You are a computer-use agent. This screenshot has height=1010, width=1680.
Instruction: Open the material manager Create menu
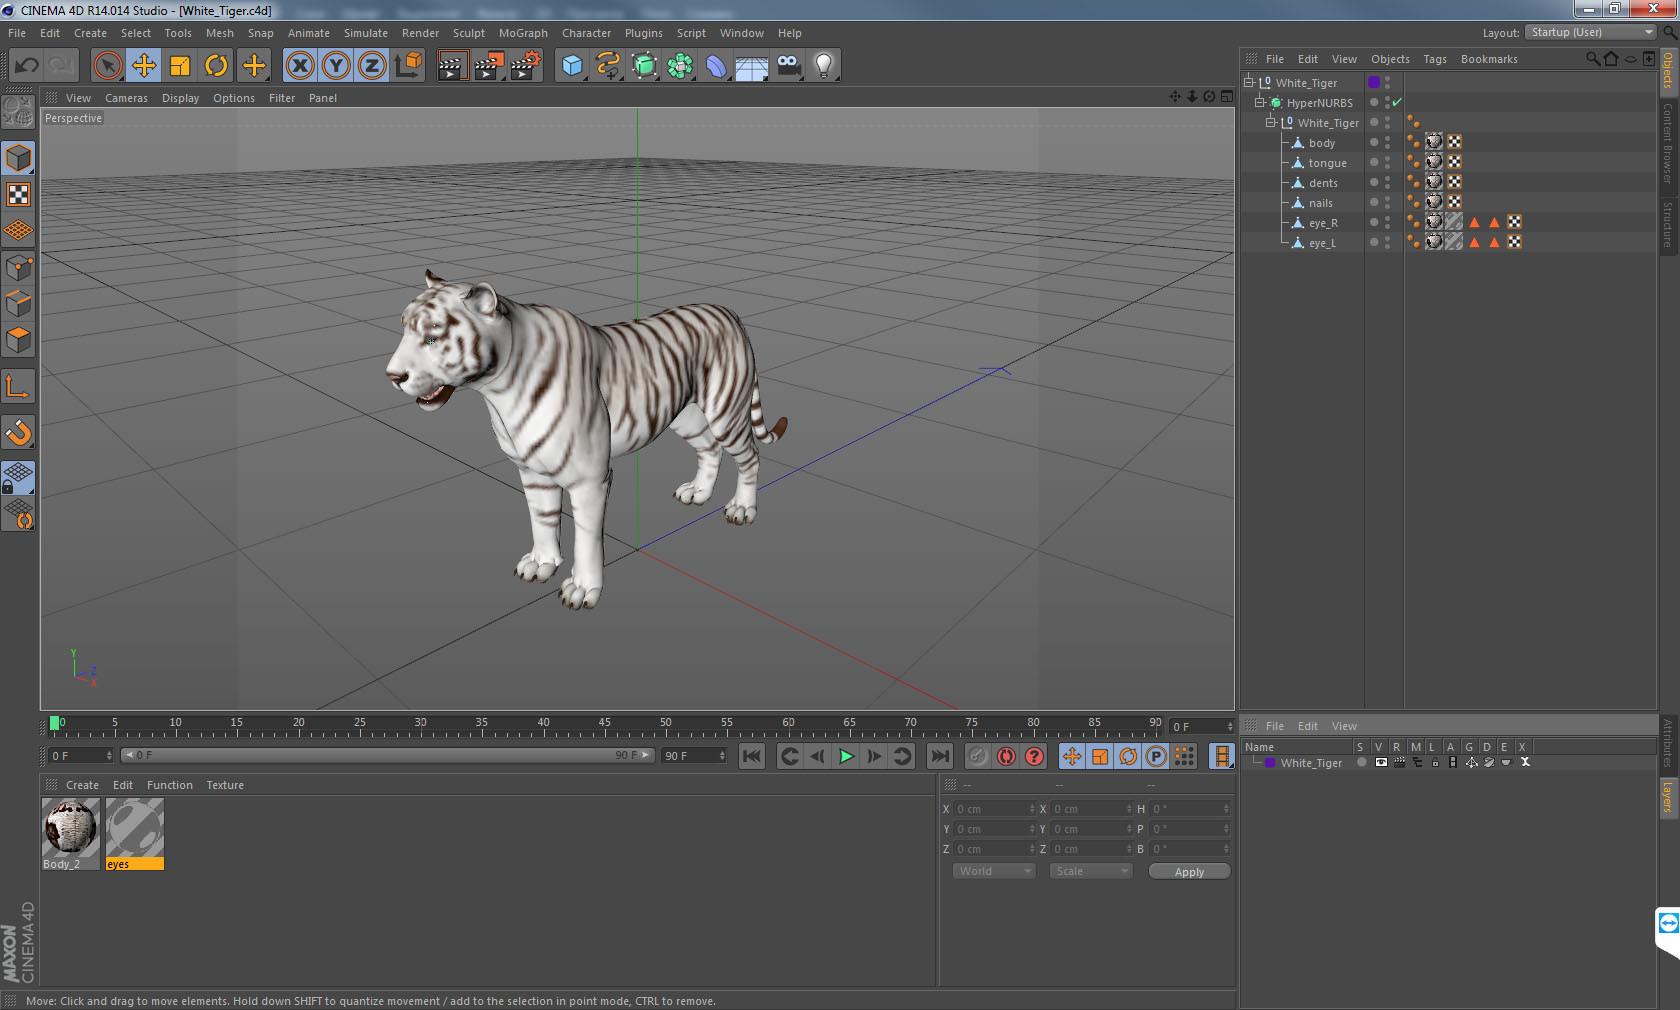coord(82,785)
